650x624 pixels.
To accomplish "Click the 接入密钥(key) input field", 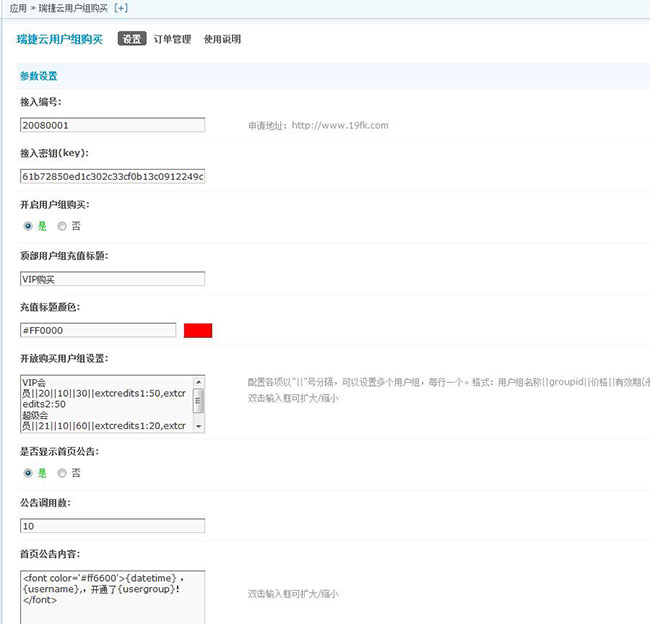I will point(112,176).
